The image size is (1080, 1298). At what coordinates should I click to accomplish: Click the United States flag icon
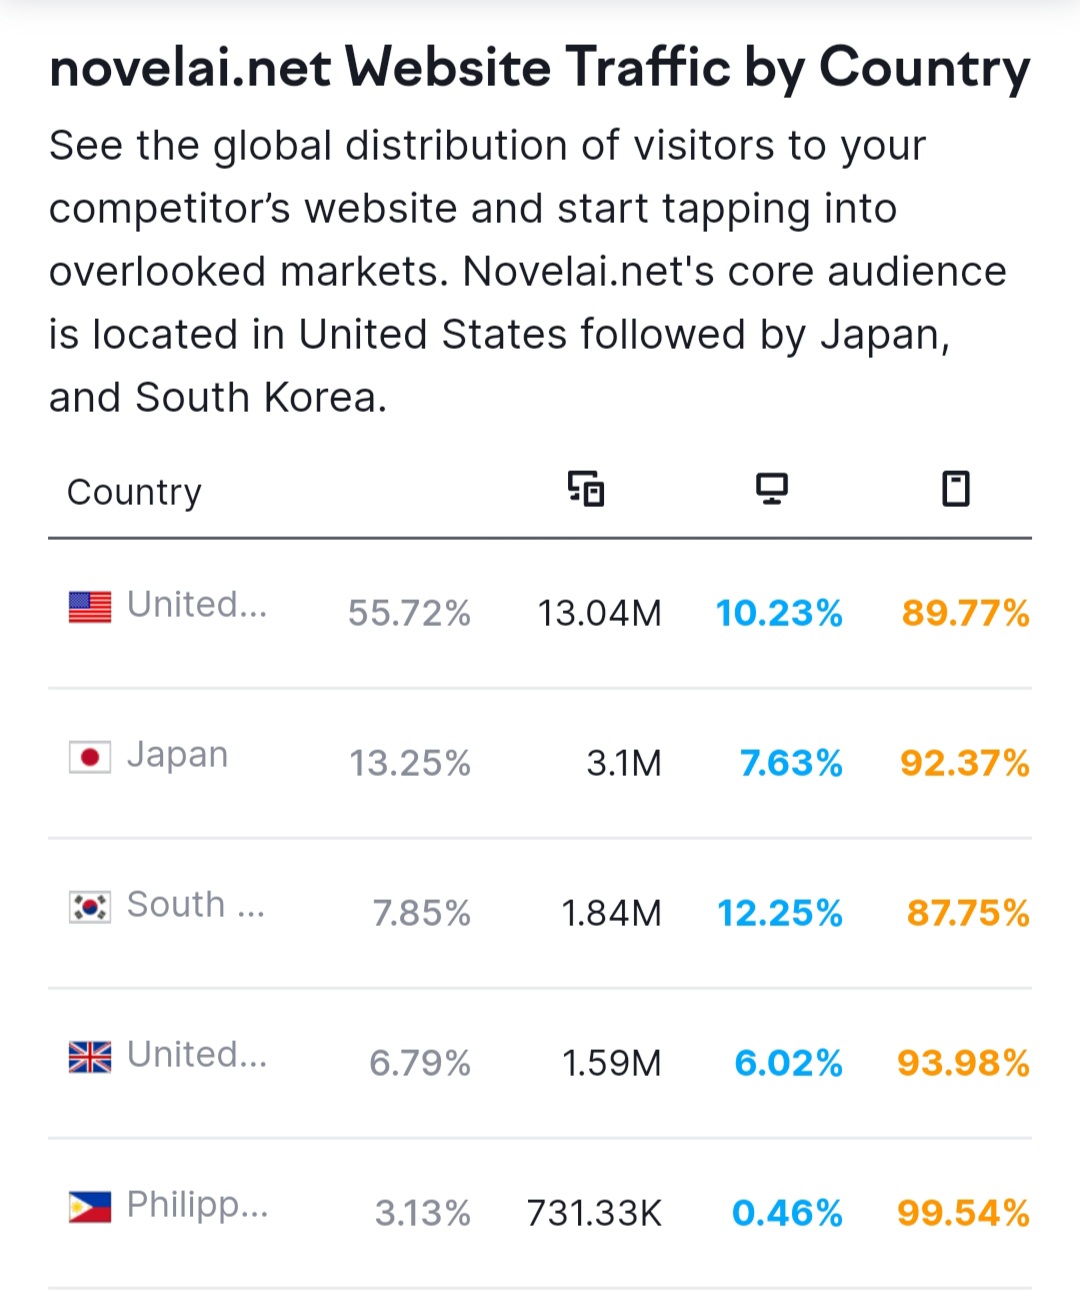coord(90,607)
